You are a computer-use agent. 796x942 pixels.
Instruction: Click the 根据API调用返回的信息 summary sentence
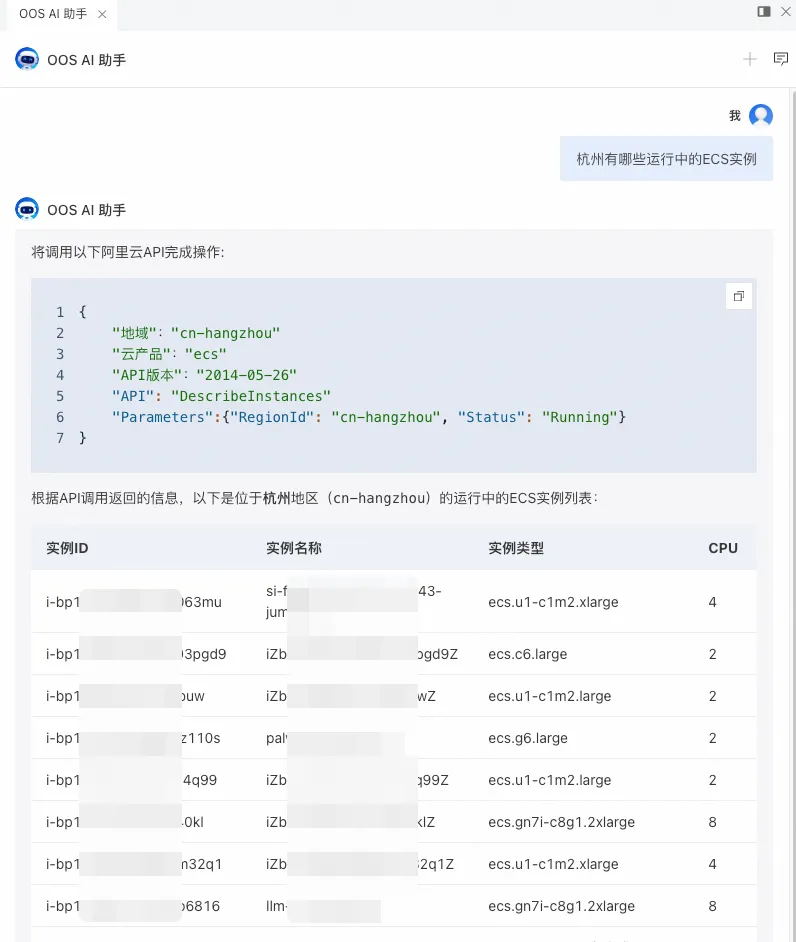(315, 499)
